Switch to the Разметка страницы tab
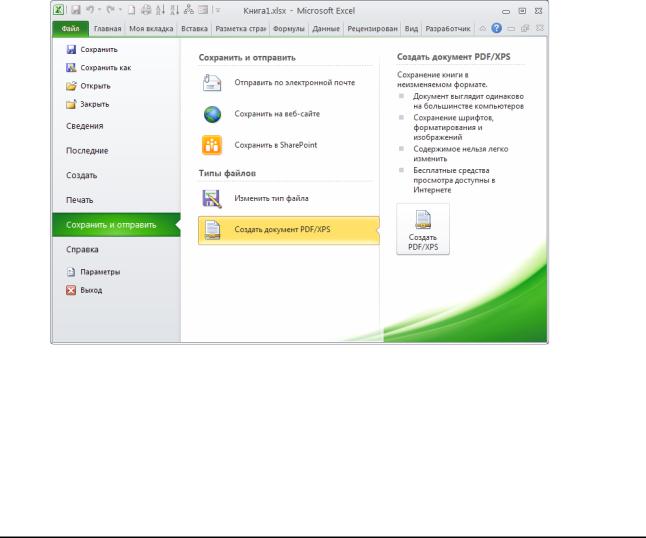Viewport: 646px width, 538px height. click(x=241, y=29)
